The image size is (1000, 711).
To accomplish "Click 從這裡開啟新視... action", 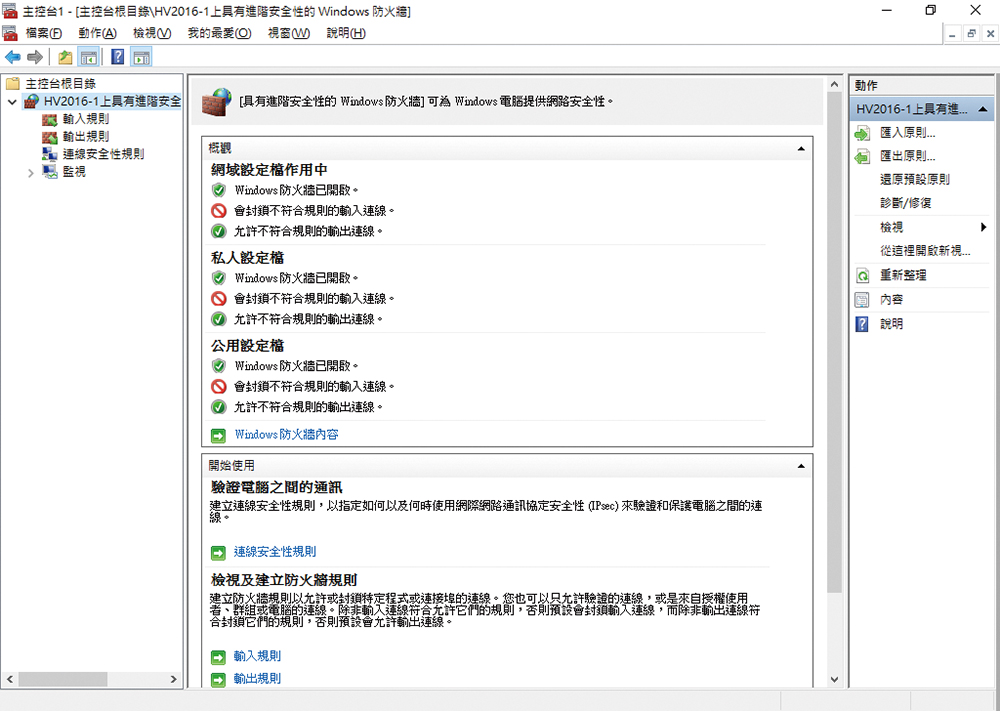I will coord(925,251).
